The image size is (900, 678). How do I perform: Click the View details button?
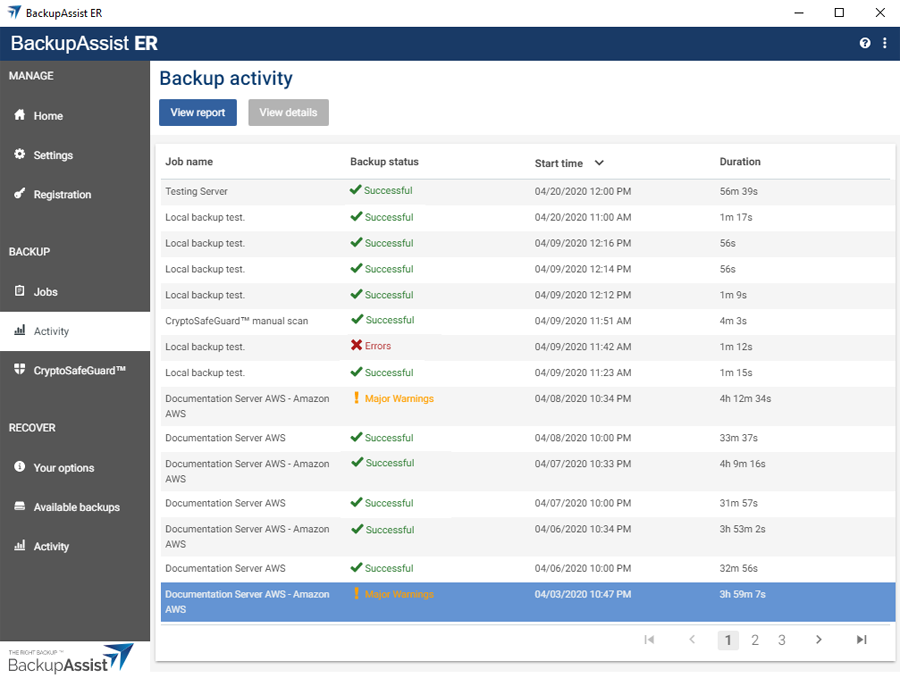tap(288, 113)
